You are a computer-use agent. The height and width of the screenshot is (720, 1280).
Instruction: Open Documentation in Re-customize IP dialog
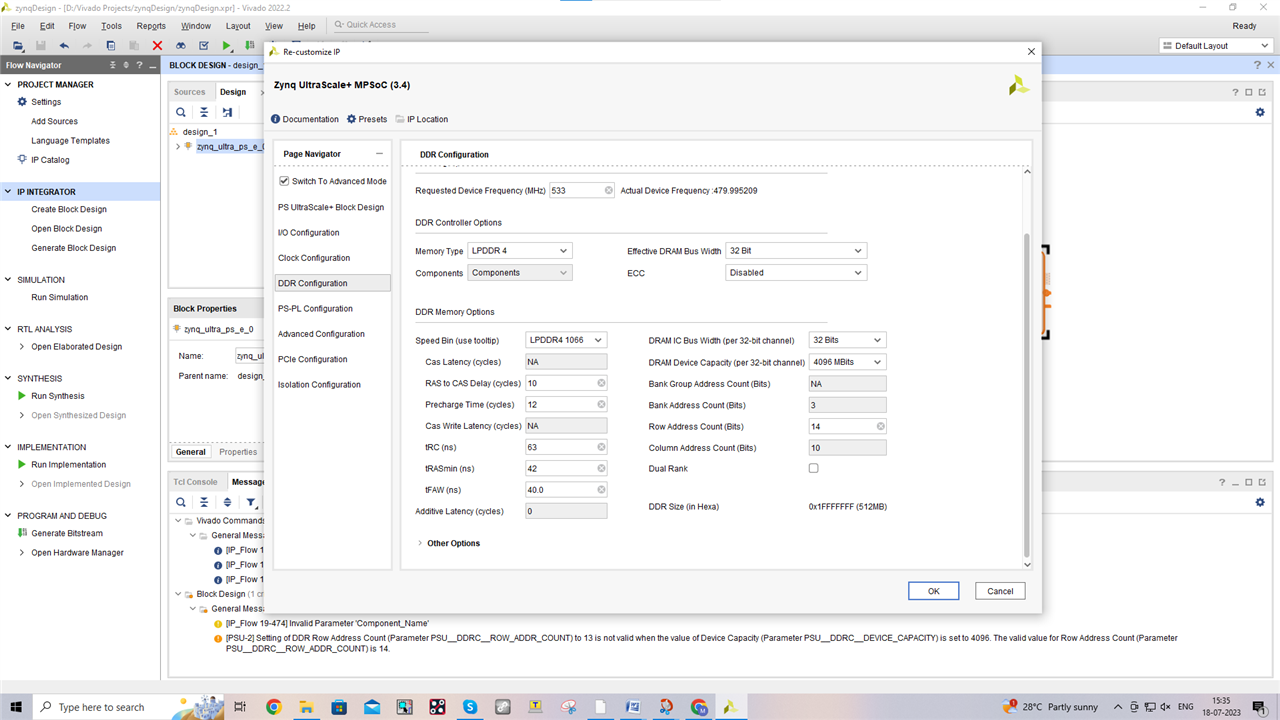tap(305, 119)
